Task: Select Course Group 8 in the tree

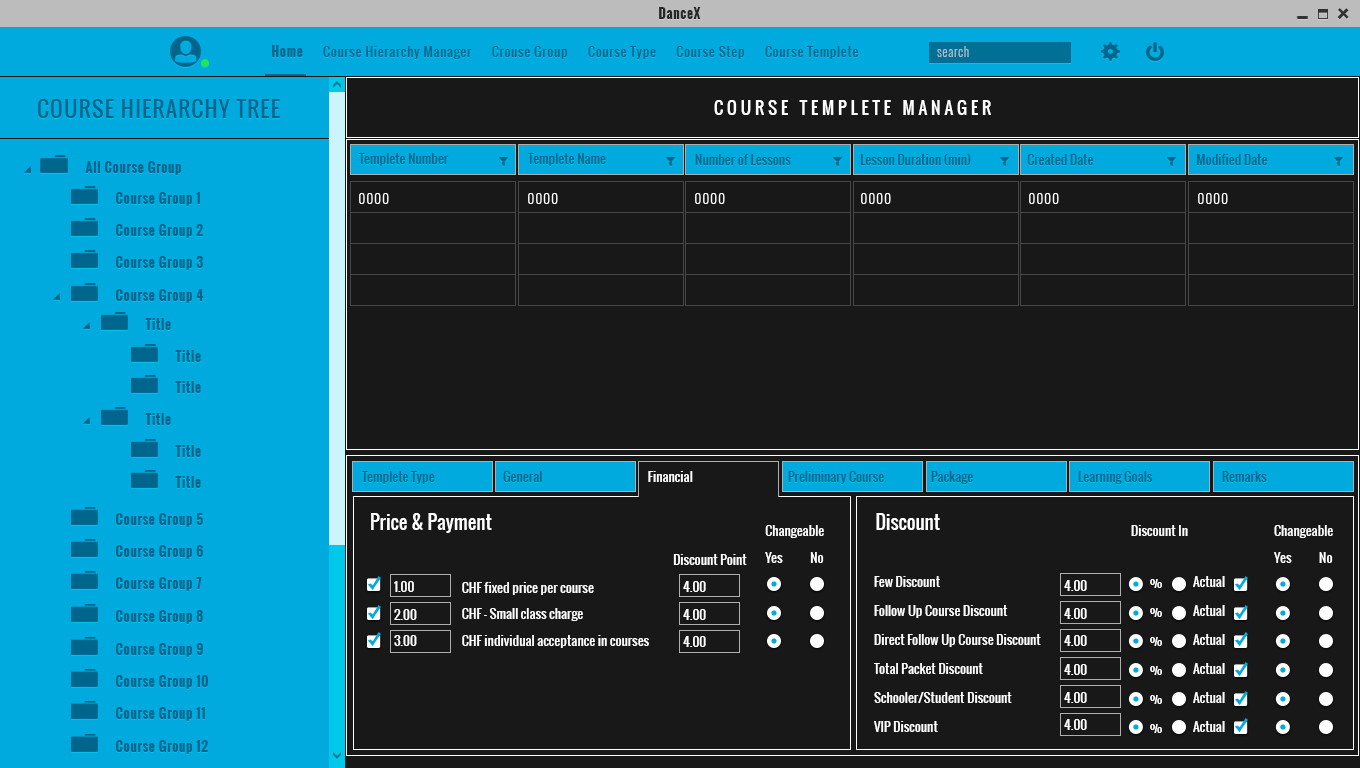Action: [159, 616]
